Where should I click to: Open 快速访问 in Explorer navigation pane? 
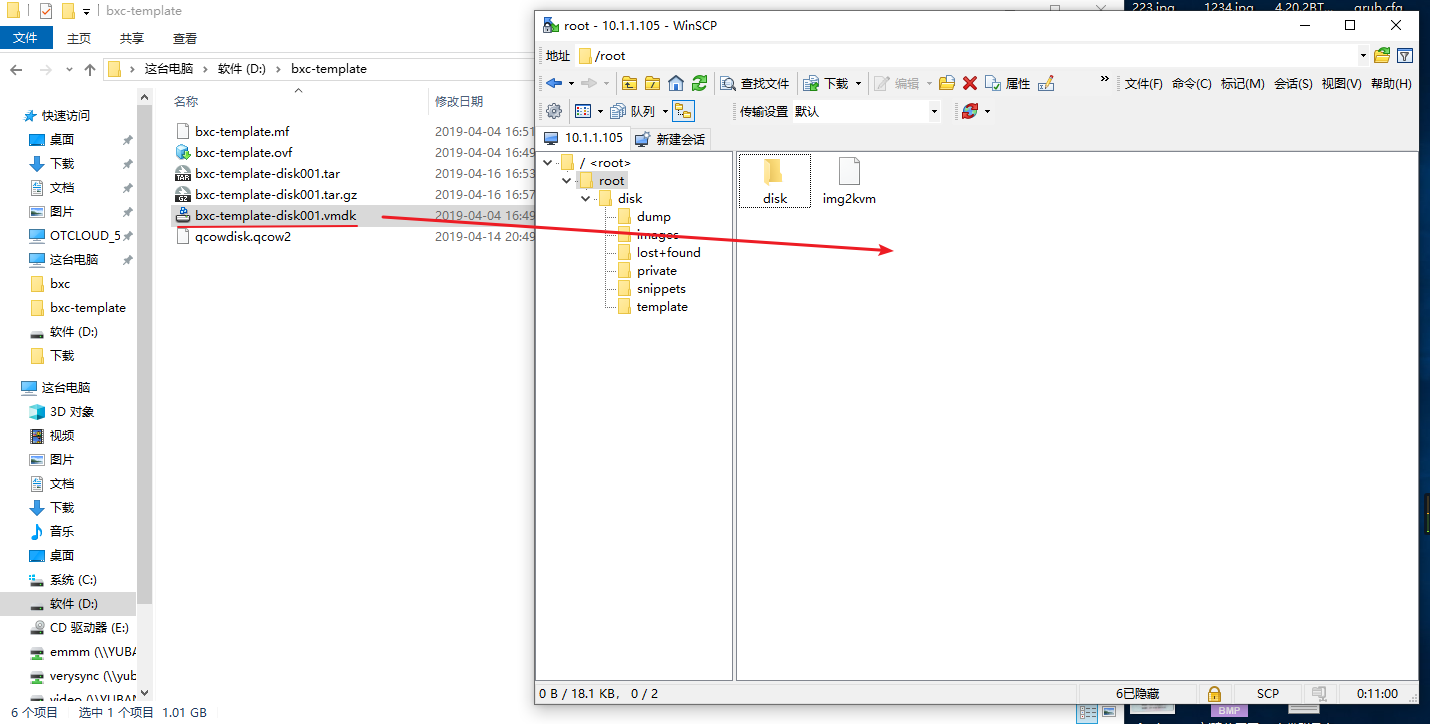(65, 115)
